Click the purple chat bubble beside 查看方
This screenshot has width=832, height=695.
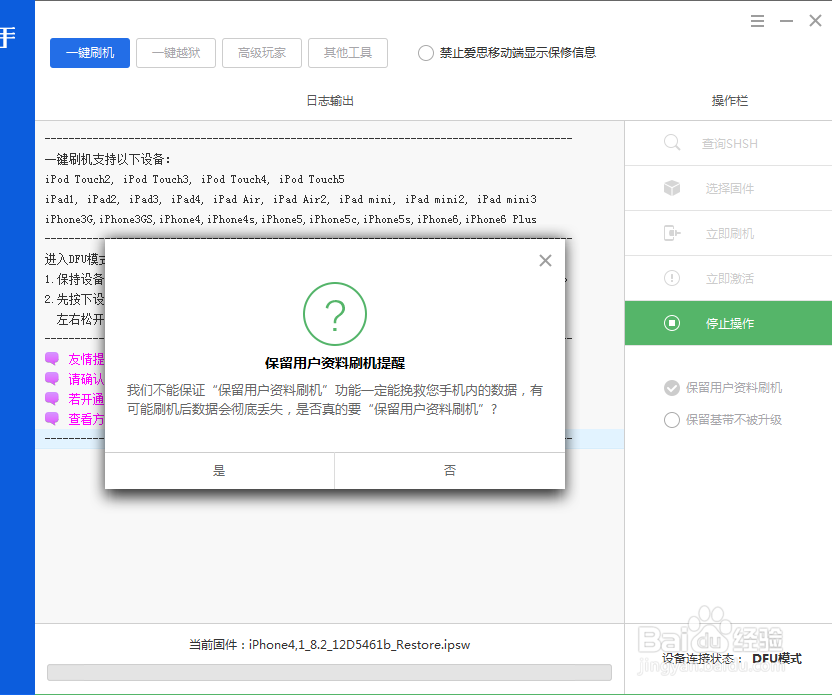pos(52,418)
